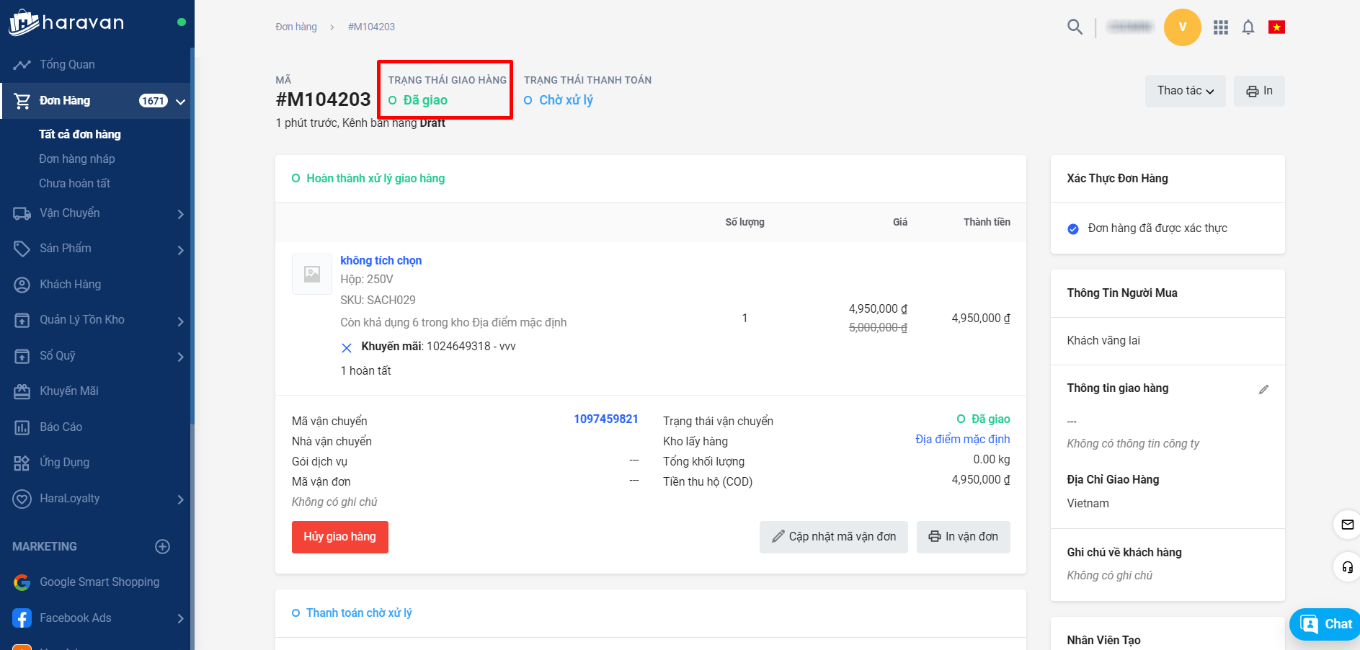Click the product image thumbnail placeholder
Image resolution: width=1360 pixels, height=650 pixels.
[312, 274]
